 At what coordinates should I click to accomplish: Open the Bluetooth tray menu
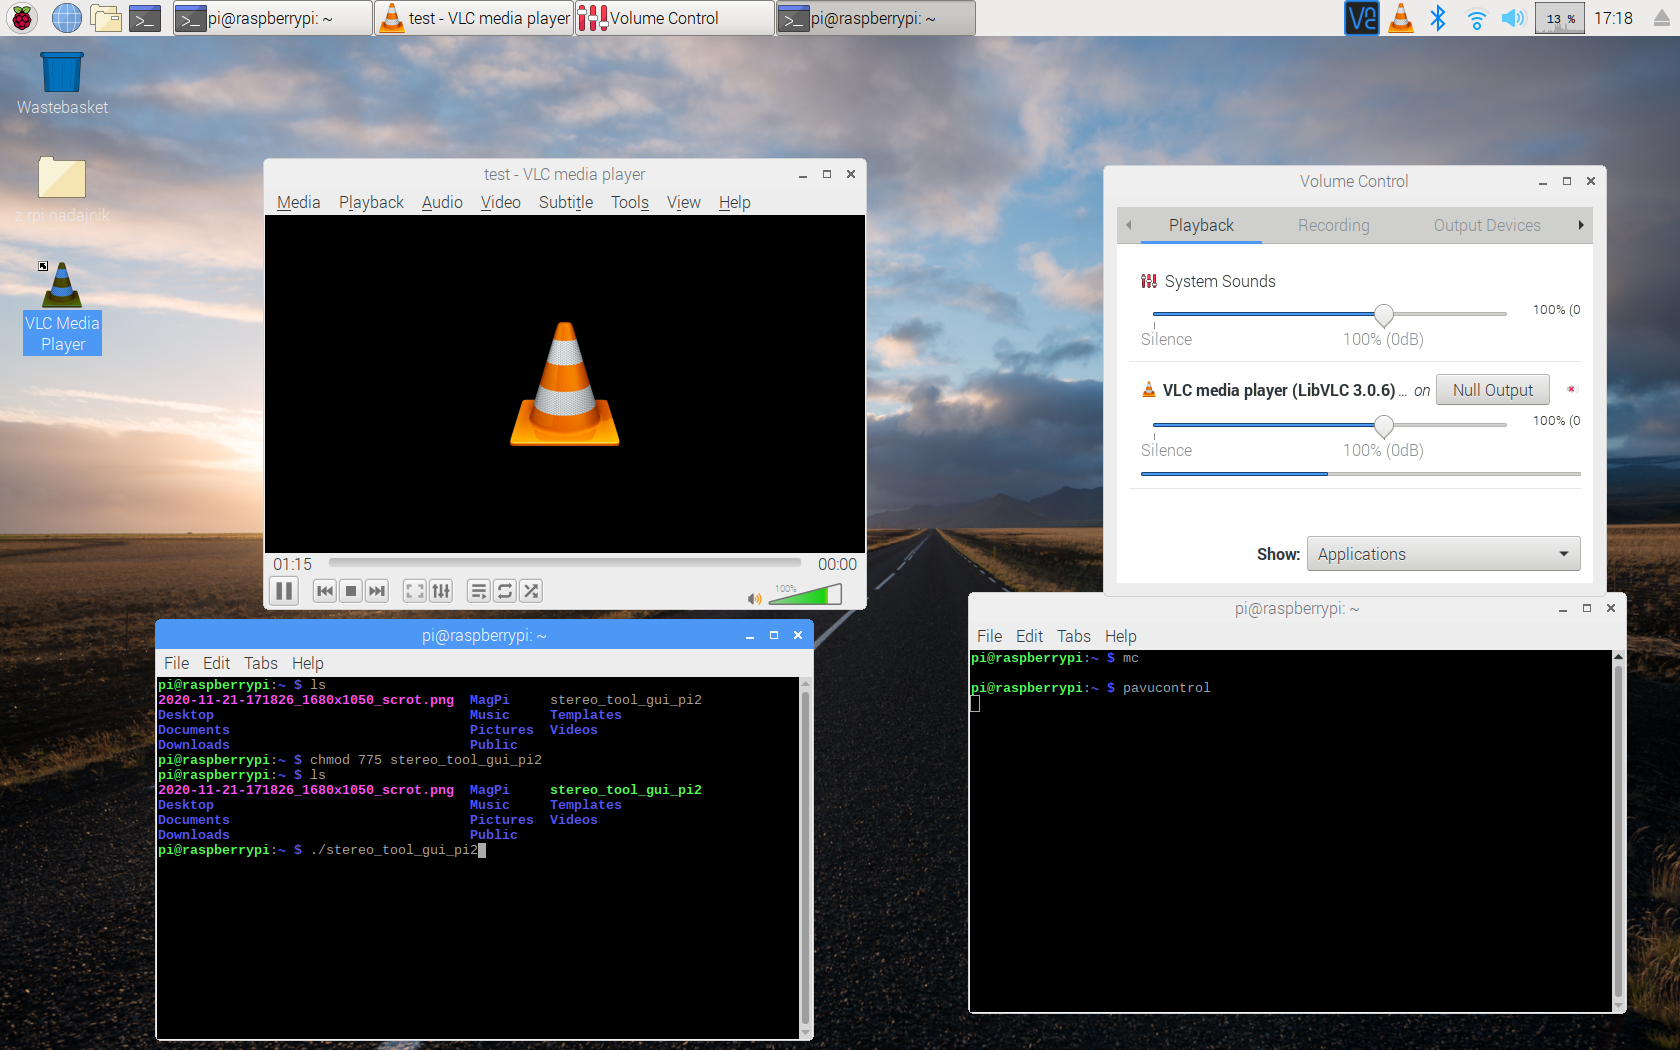pos(1438,18)
